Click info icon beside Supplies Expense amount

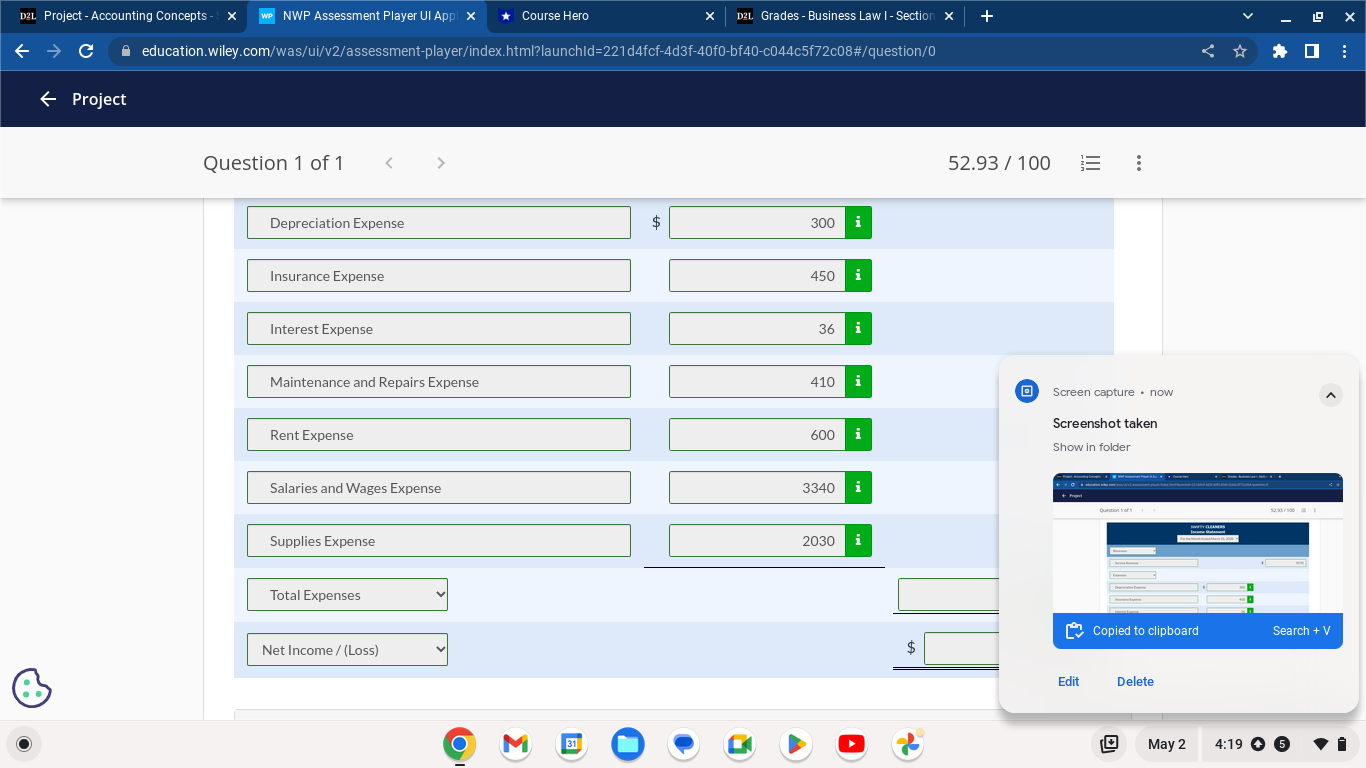pyautogui.click(x=858, y=541)
